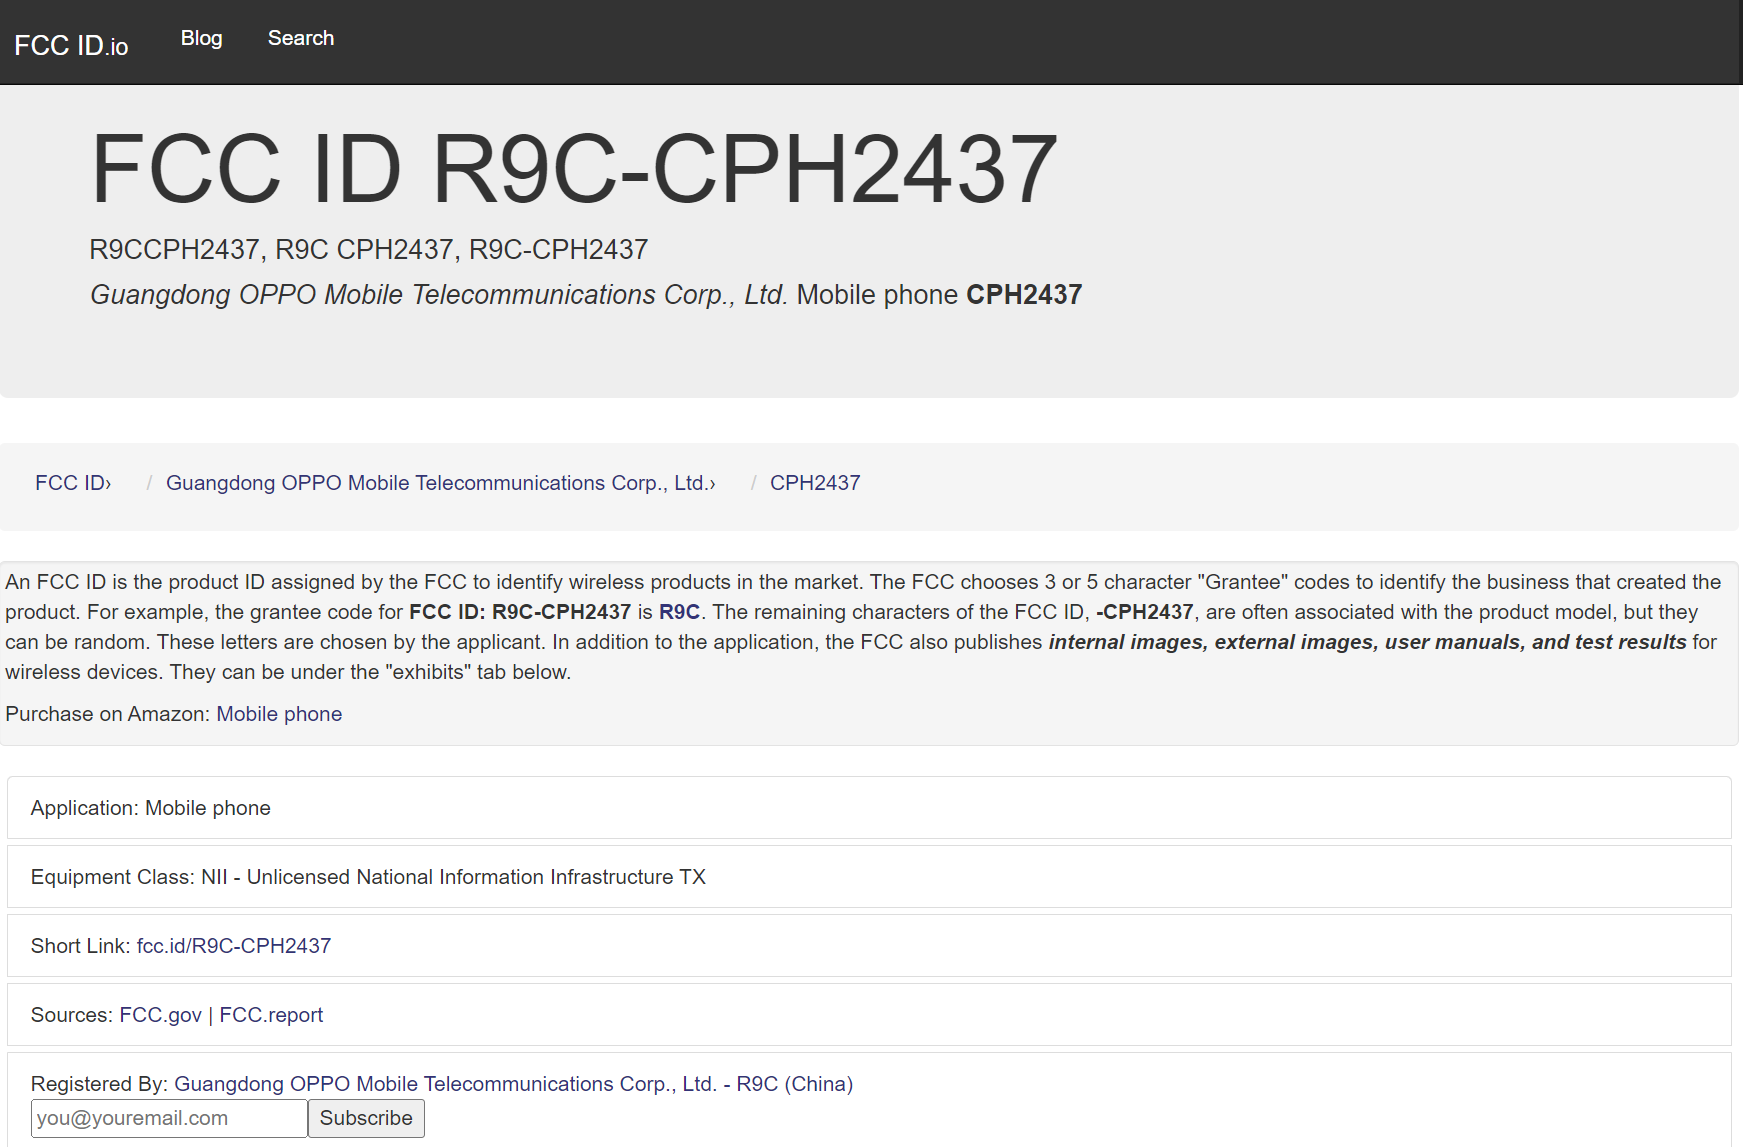
Task: Follow the R9C grantee code link
Action: coord(679,612)
